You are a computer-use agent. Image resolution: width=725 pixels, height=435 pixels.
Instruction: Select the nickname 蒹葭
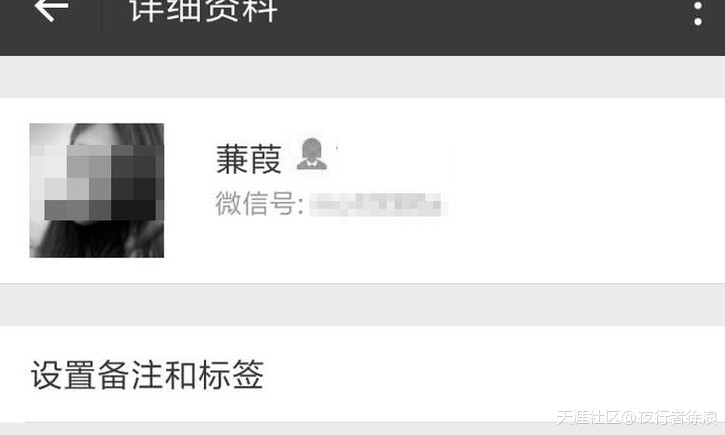pyautogui.click(x=249, y=159)
